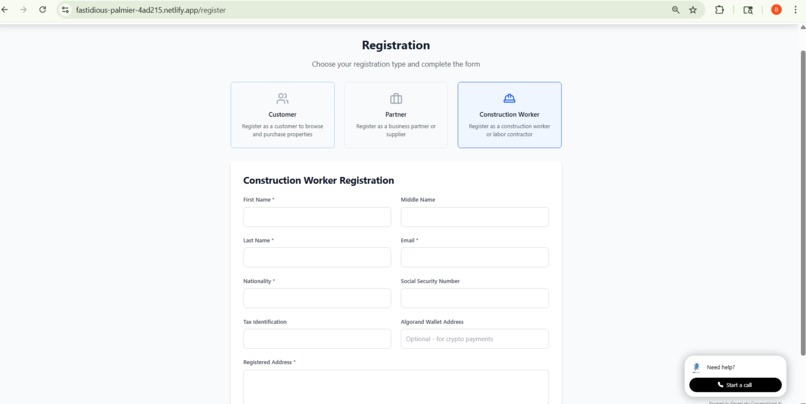The width and height of the screenshot is (806, 404).
Task: Open the tab search icon
Action: click(748, 10)
